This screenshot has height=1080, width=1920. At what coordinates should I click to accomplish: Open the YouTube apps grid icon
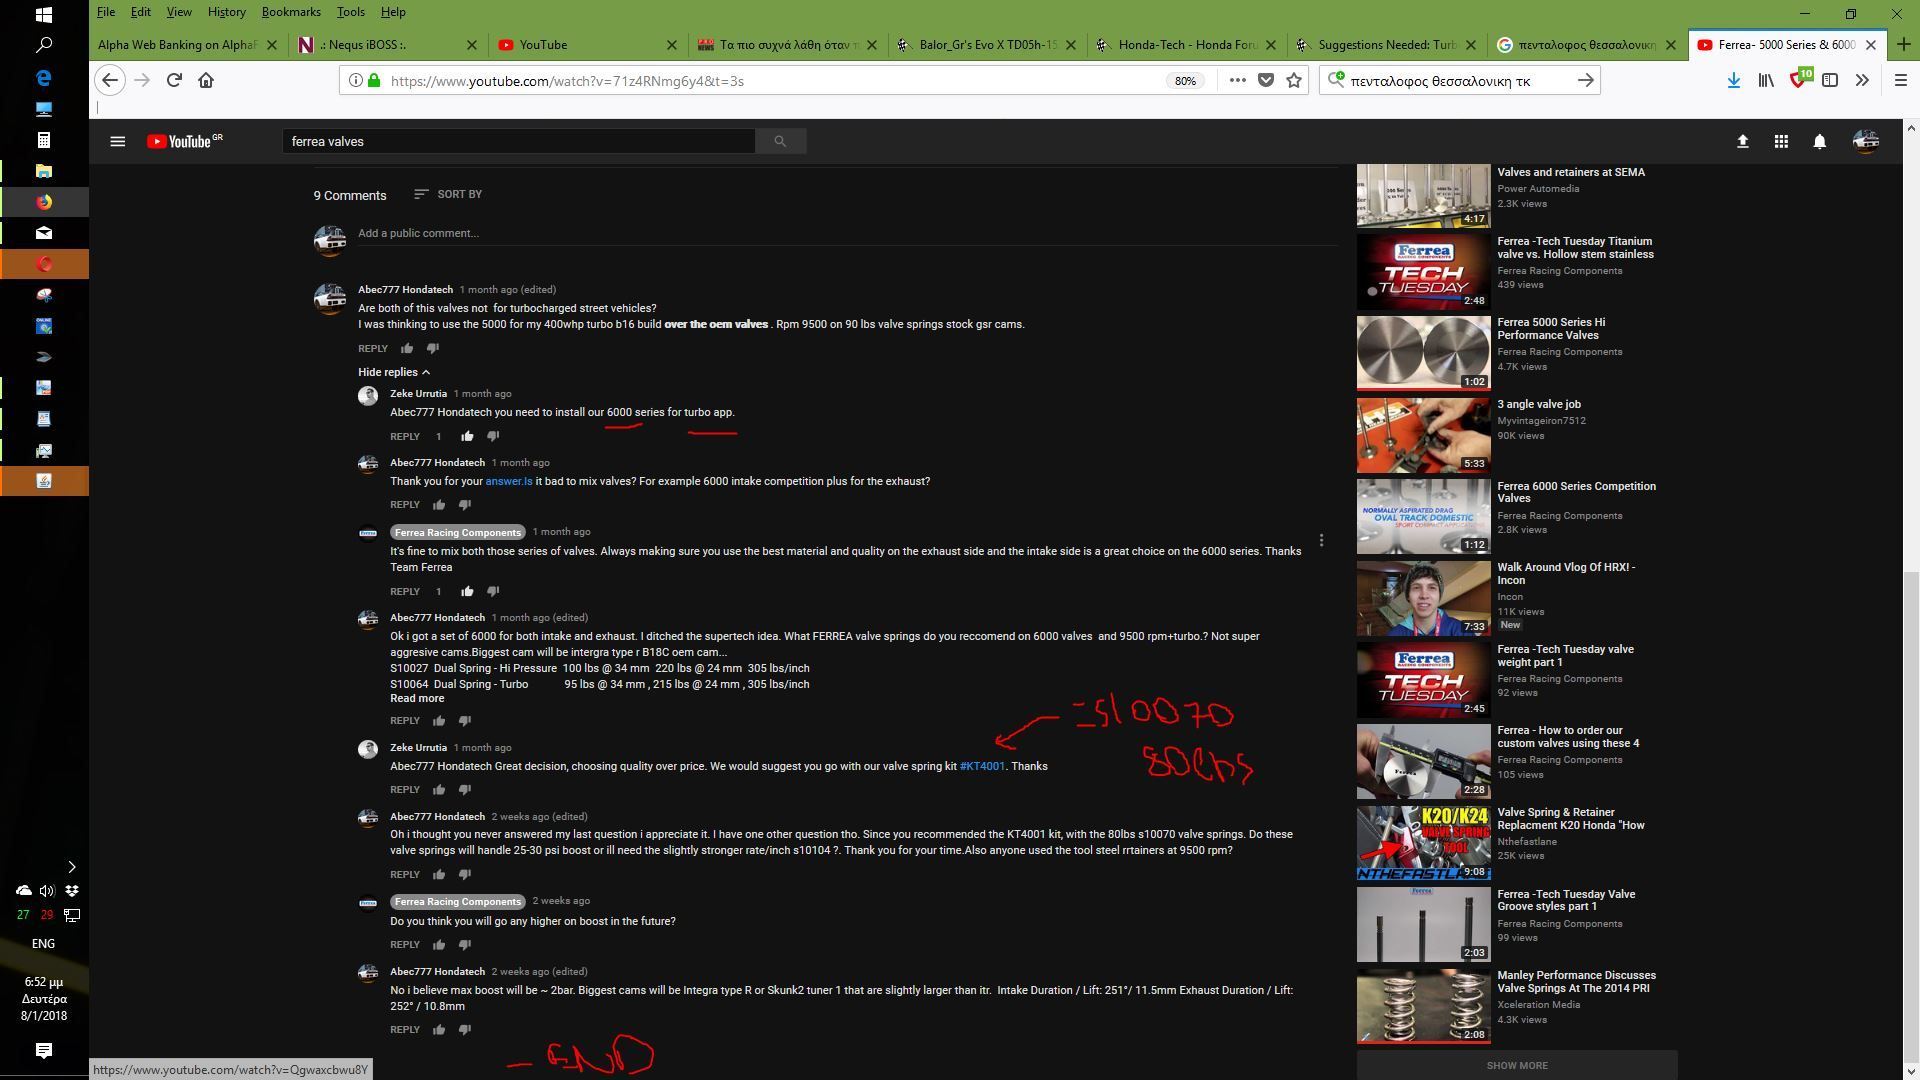pos(1781,142)
